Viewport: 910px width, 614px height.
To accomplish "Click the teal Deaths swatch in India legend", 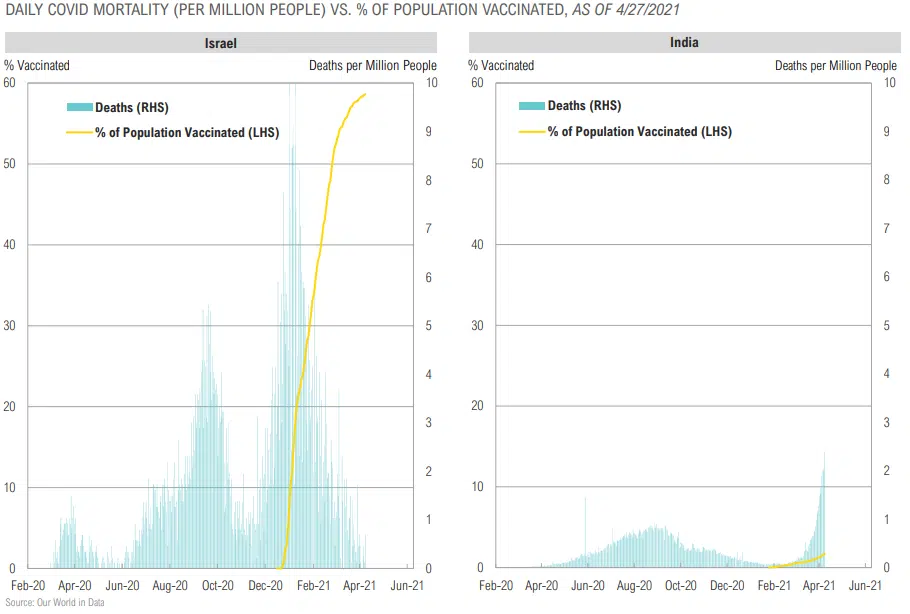I will click(x=531, y=106).
